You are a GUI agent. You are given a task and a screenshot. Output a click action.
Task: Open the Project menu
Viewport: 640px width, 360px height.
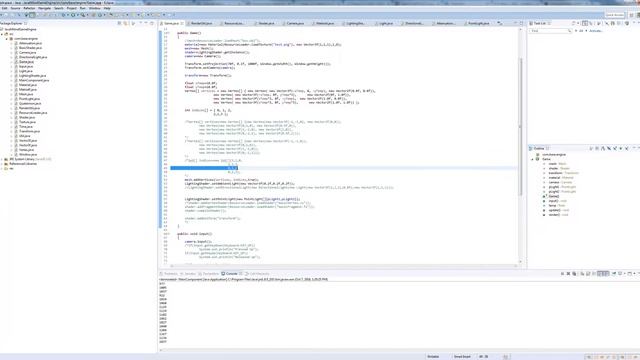(x=71, y=8)
